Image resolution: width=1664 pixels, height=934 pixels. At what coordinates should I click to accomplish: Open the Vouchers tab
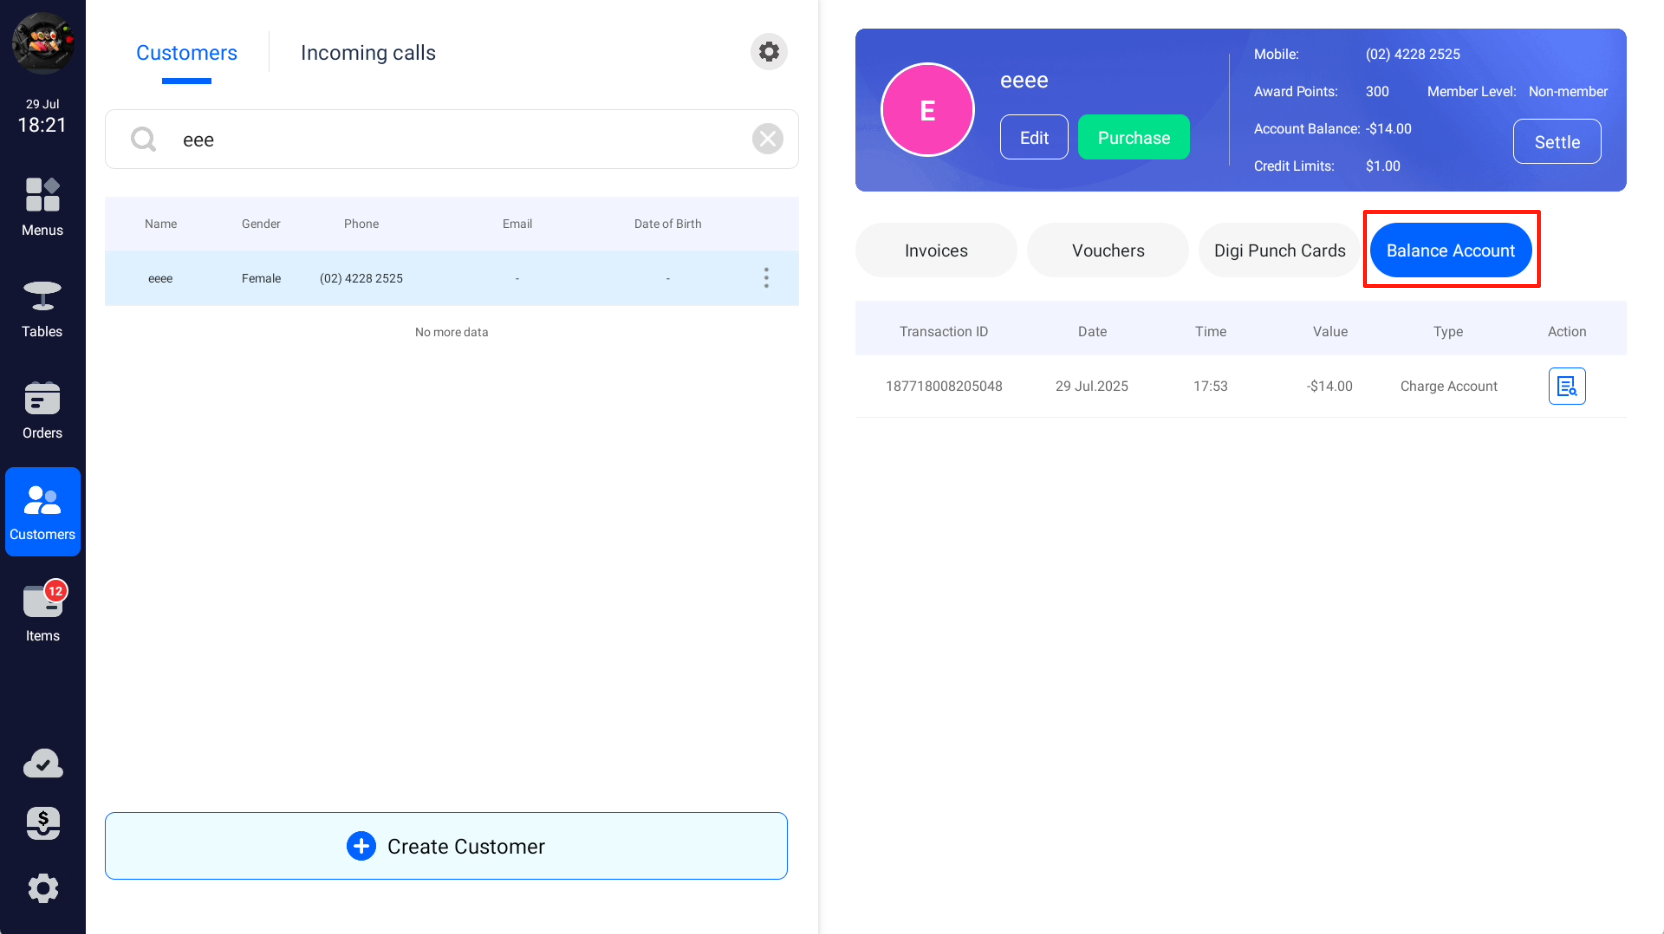[x=1108, y=250]
